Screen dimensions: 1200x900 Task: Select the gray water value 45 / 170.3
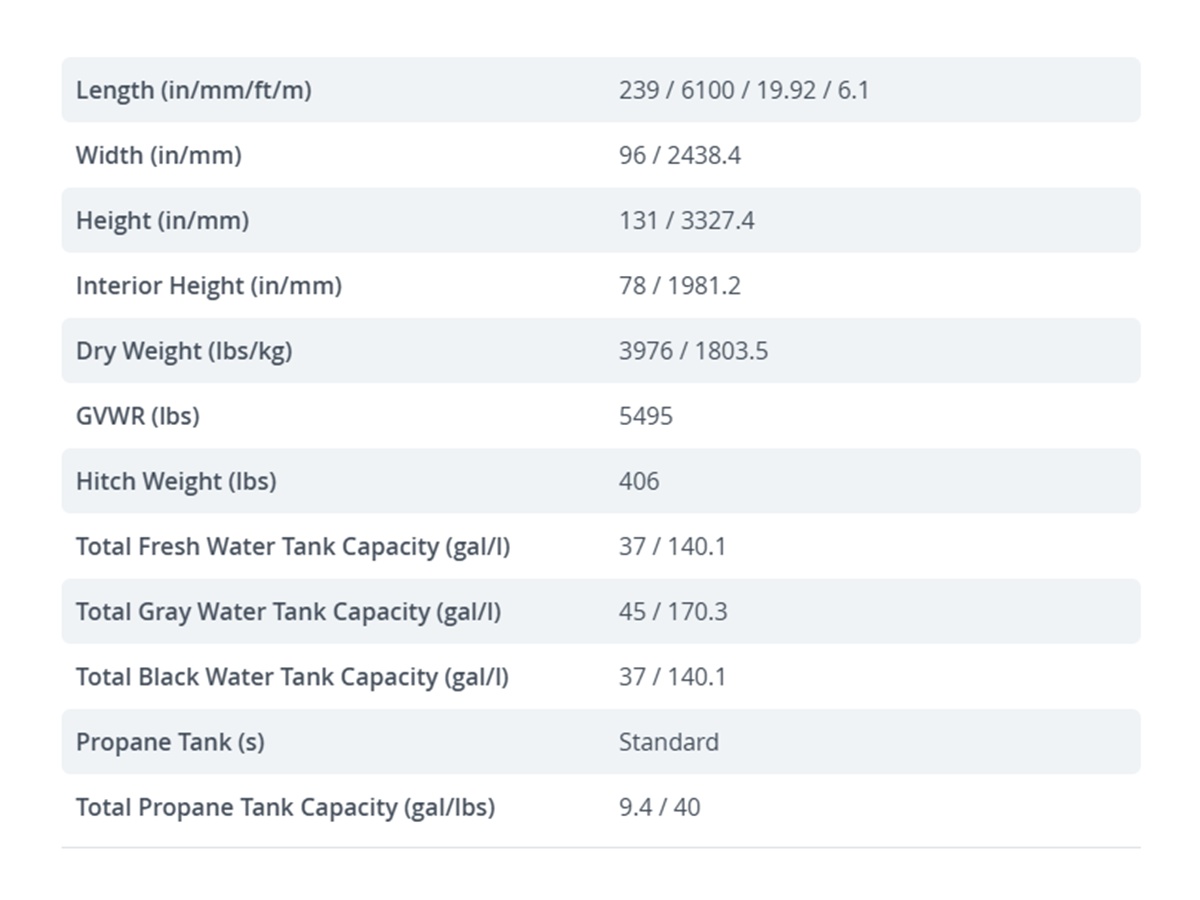click(673, 611)
